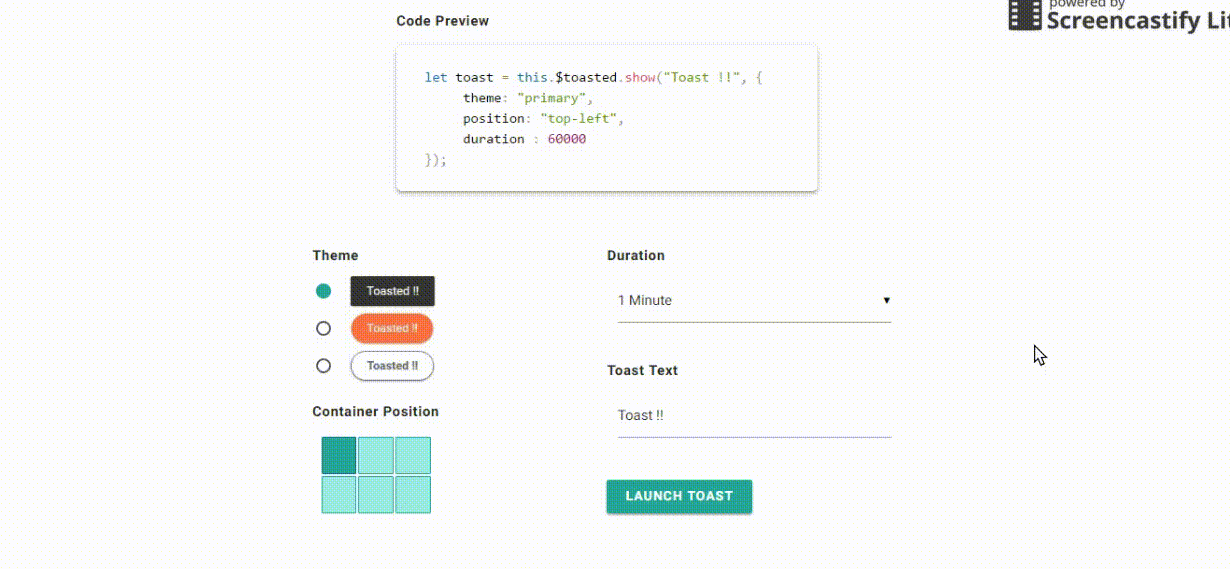The image size is (1230, 569).
Task: Select the bottom-center container position cell
Action: click(376, 494)
